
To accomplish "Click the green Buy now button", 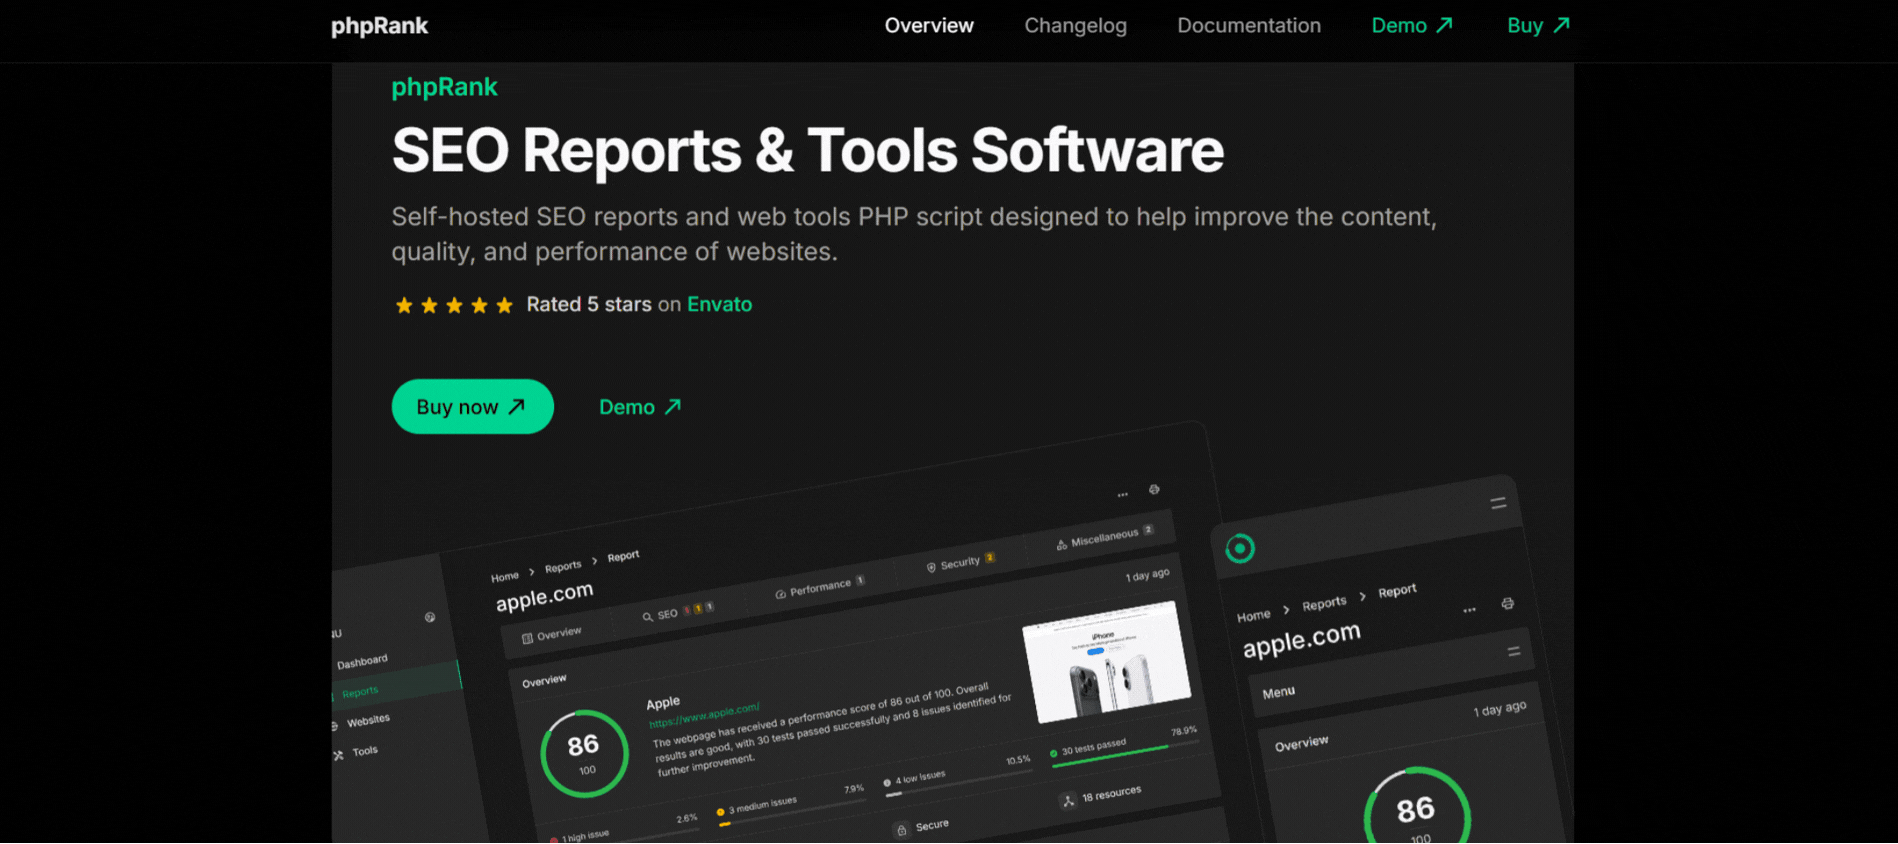I will tap(472, 407).
